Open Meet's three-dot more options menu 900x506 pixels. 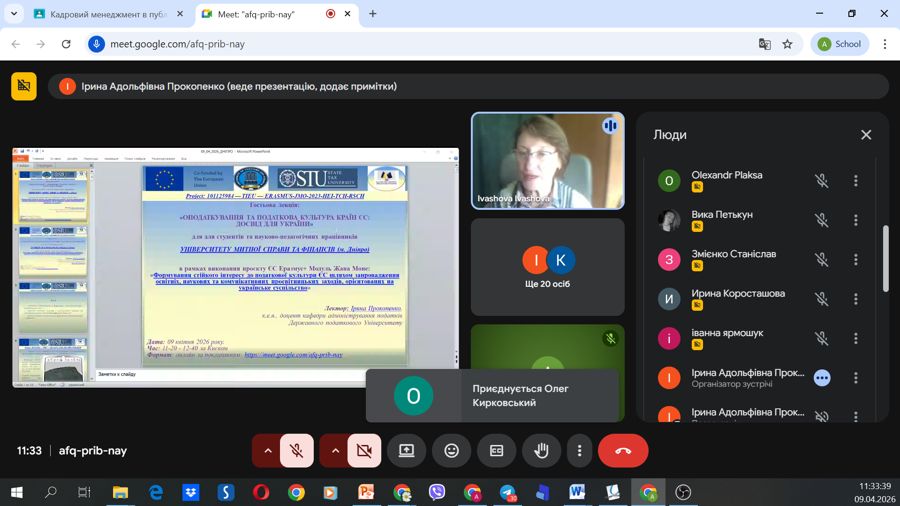pos(579,451)
